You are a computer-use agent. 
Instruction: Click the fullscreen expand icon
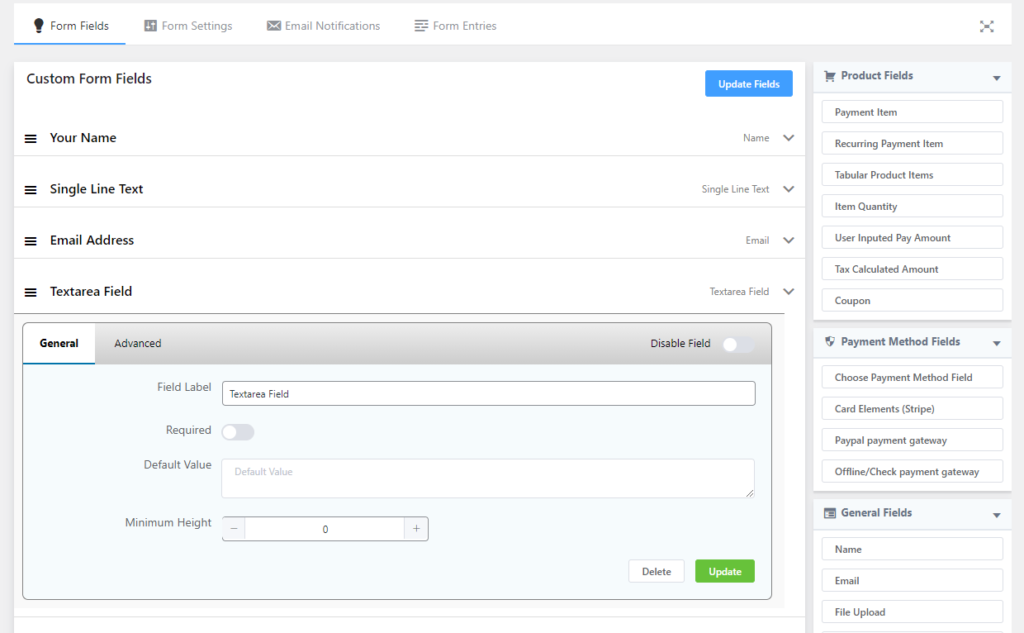(986, 26)
